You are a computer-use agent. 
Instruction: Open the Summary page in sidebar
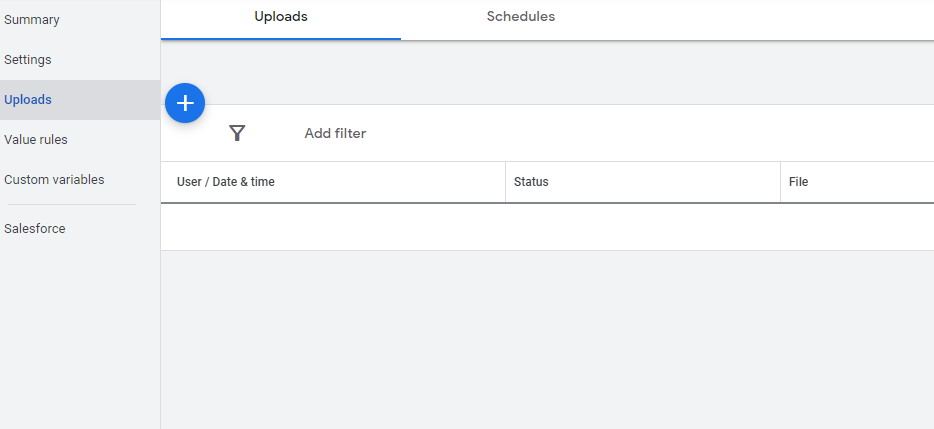click(x=32, y=20)
